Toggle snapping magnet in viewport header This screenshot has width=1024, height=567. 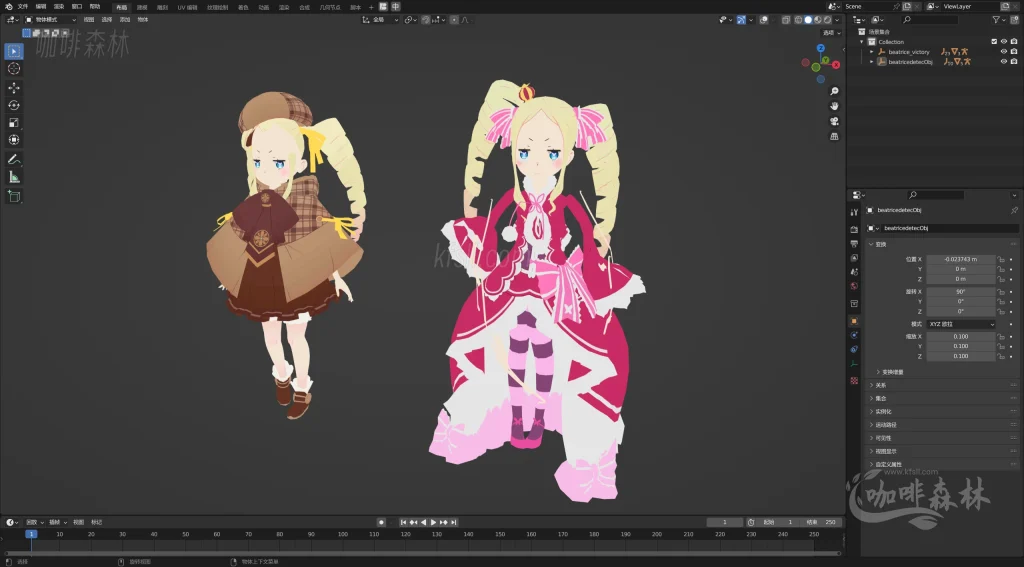click(426, 20)
